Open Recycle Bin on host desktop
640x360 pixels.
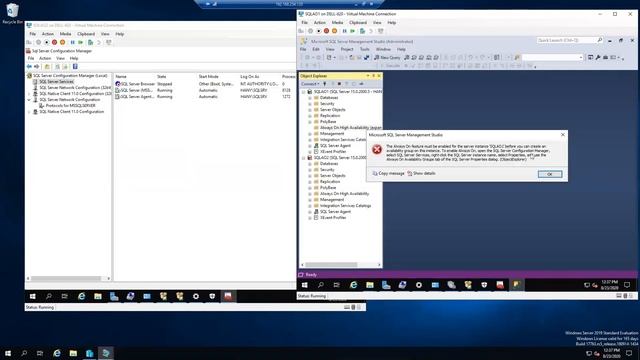(12, 13)
